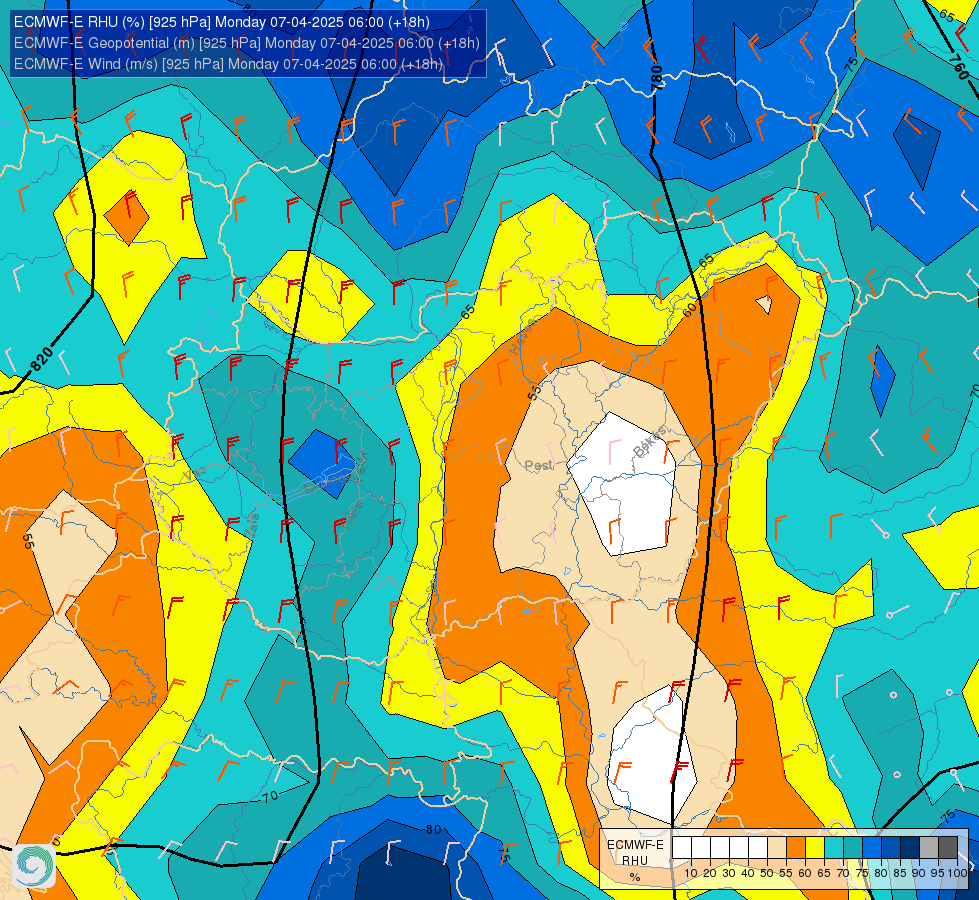Click the 780 geopotential contour label
The width and height of the screenshot is (979, 900).
click(x=656, y=78)
